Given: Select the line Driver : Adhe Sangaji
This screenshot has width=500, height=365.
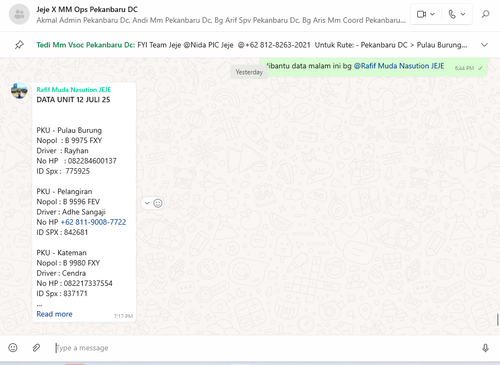Looking at the screenshot, I should (71, 212).
